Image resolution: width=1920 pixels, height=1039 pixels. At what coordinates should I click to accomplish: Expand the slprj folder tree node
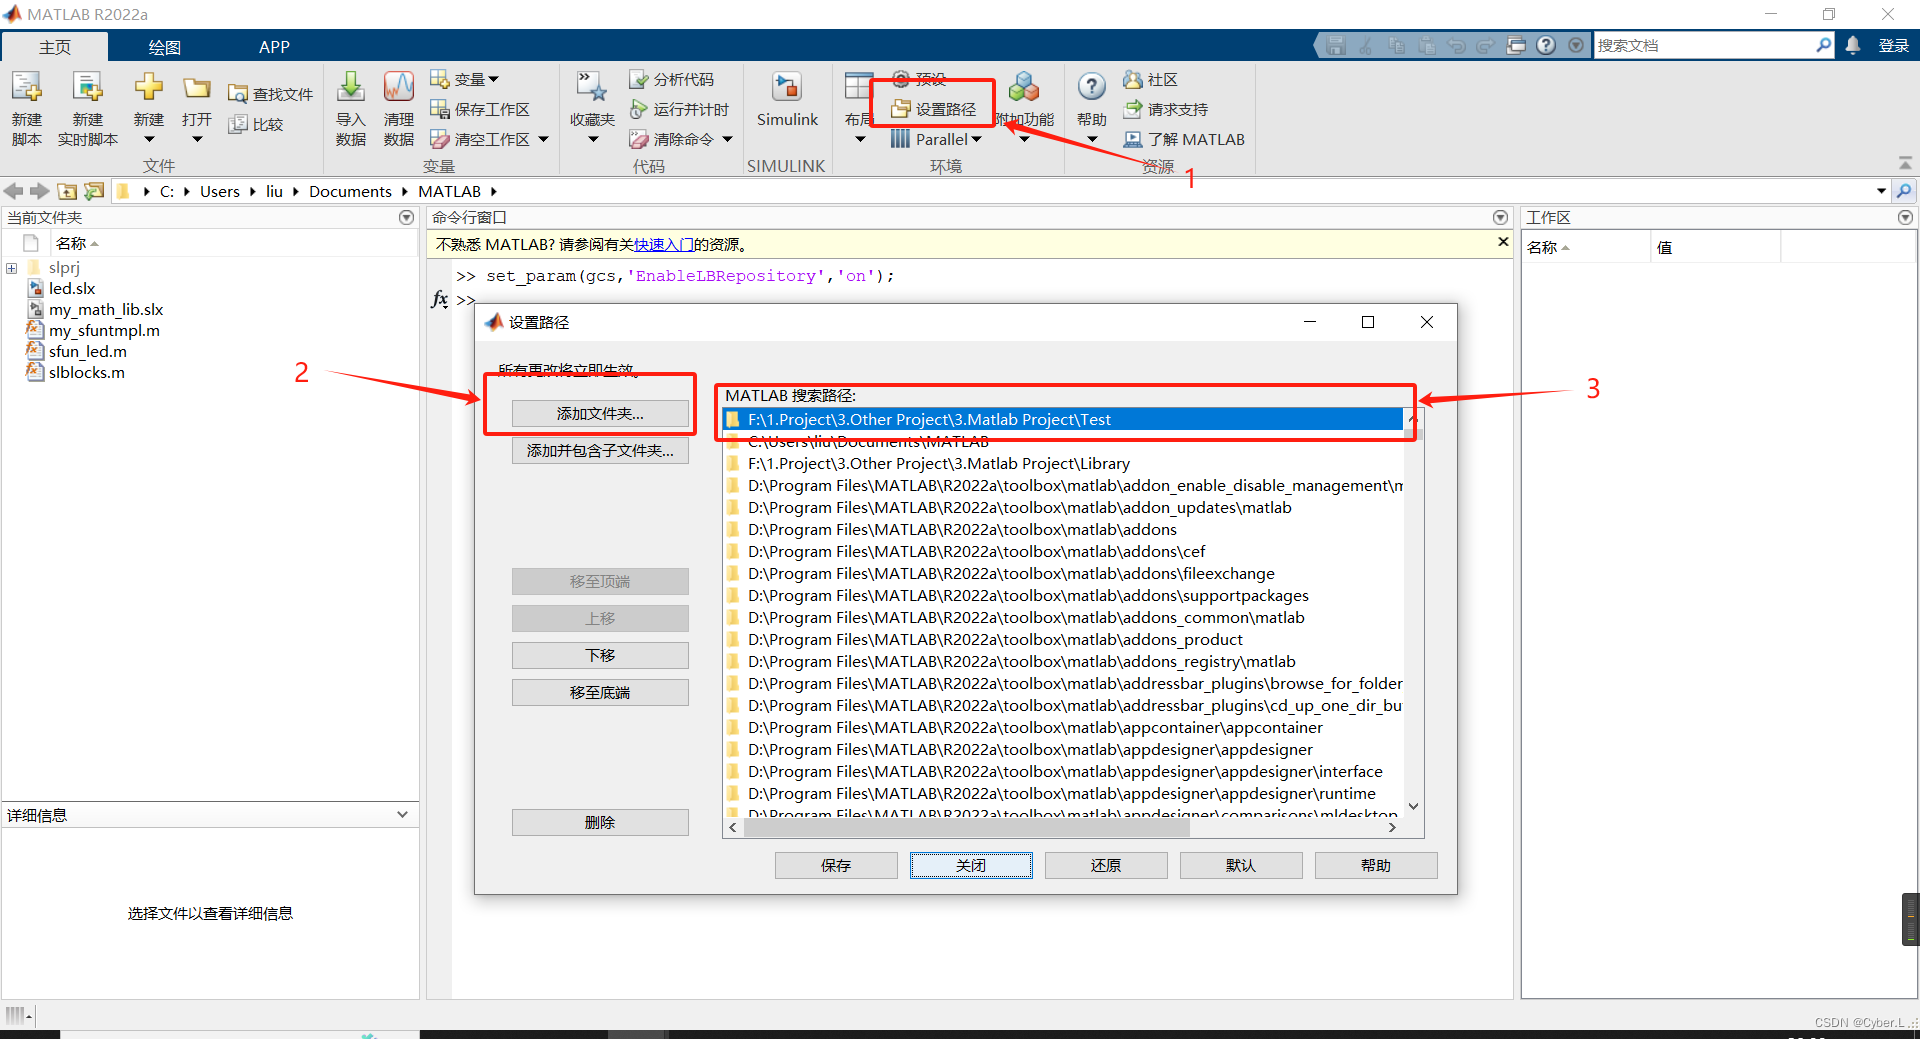12,268
